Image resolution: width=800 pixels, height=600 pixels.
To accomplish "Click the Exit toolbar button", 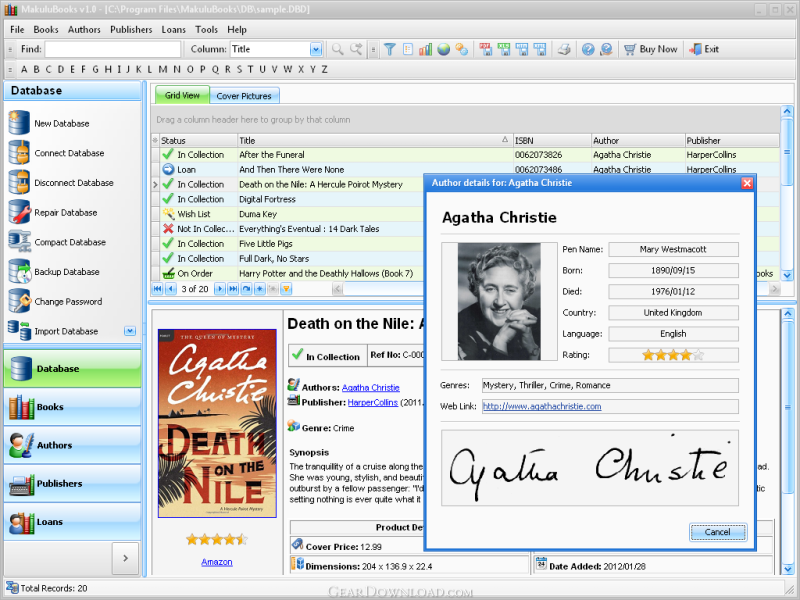I will 704,49.
